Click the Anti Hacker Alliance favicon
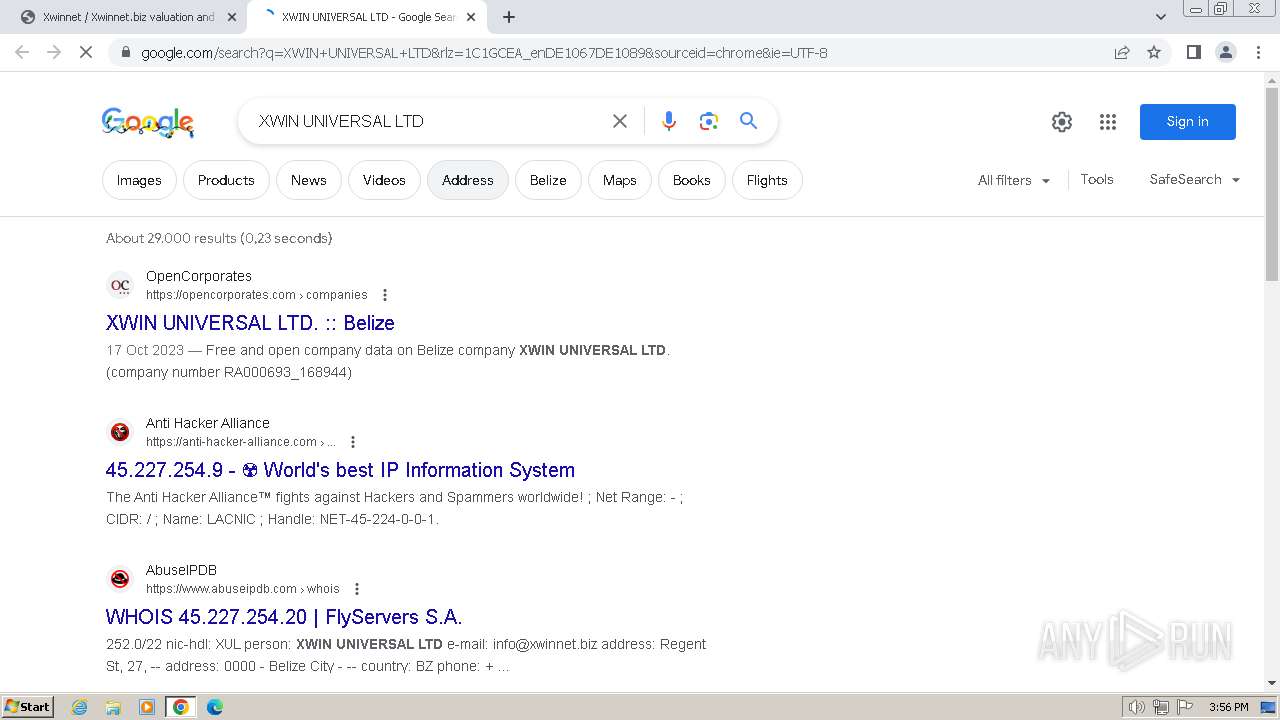 pyautogui.click(x=120, y=432)
